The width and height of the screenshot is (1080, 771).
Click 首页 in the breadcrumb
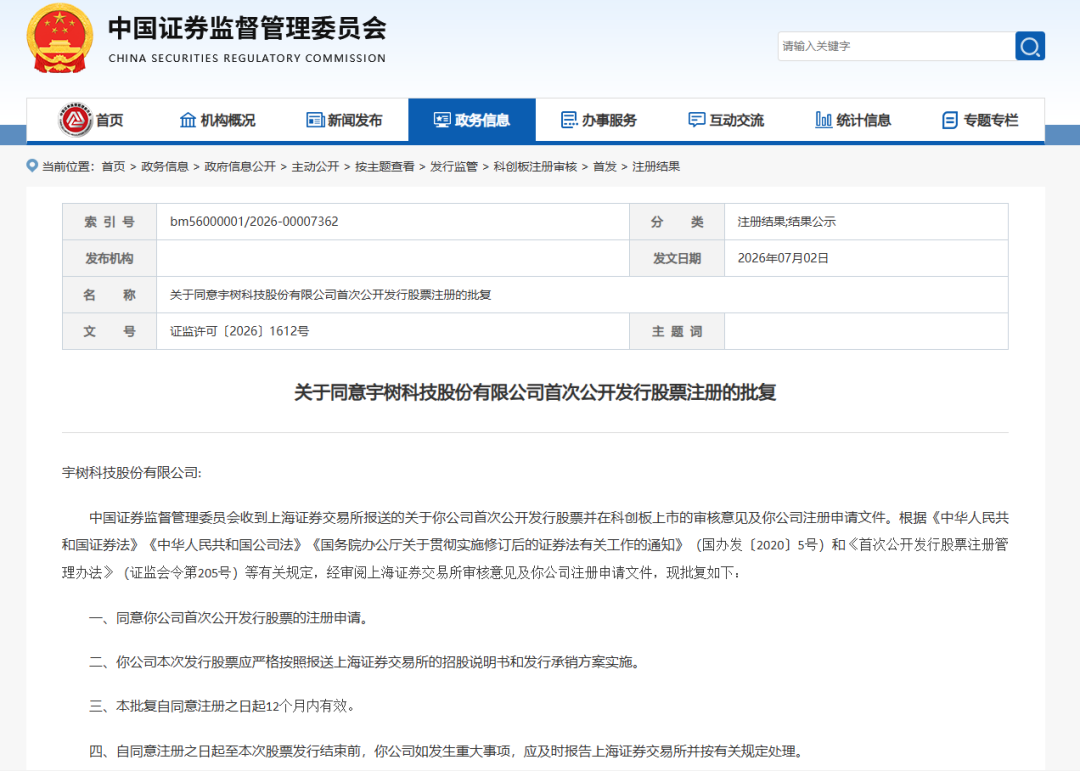113,166
